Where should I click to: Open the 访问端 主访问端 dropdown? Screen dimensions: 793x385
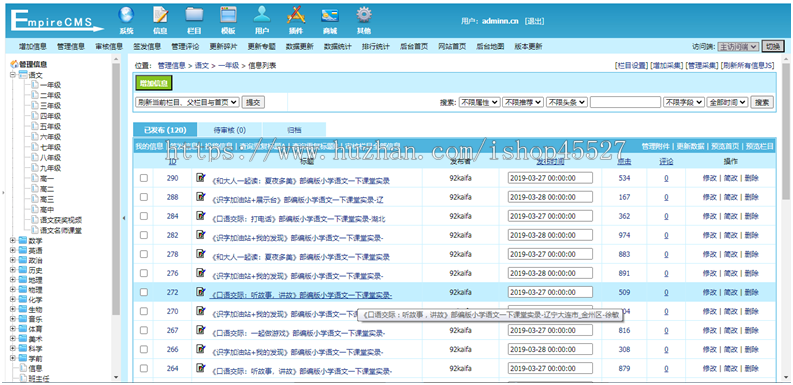click(738, 47)
